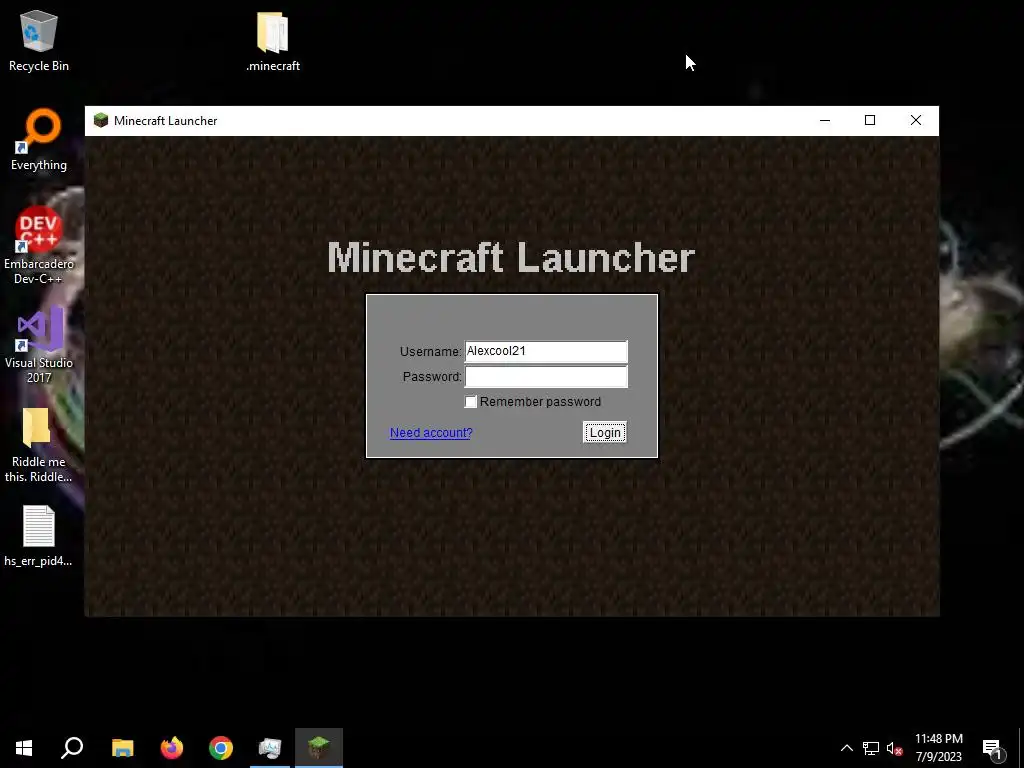The width and height of the screenshot is (1024, 768).
Task: Open the notification center icon
Action: [993, 748]
